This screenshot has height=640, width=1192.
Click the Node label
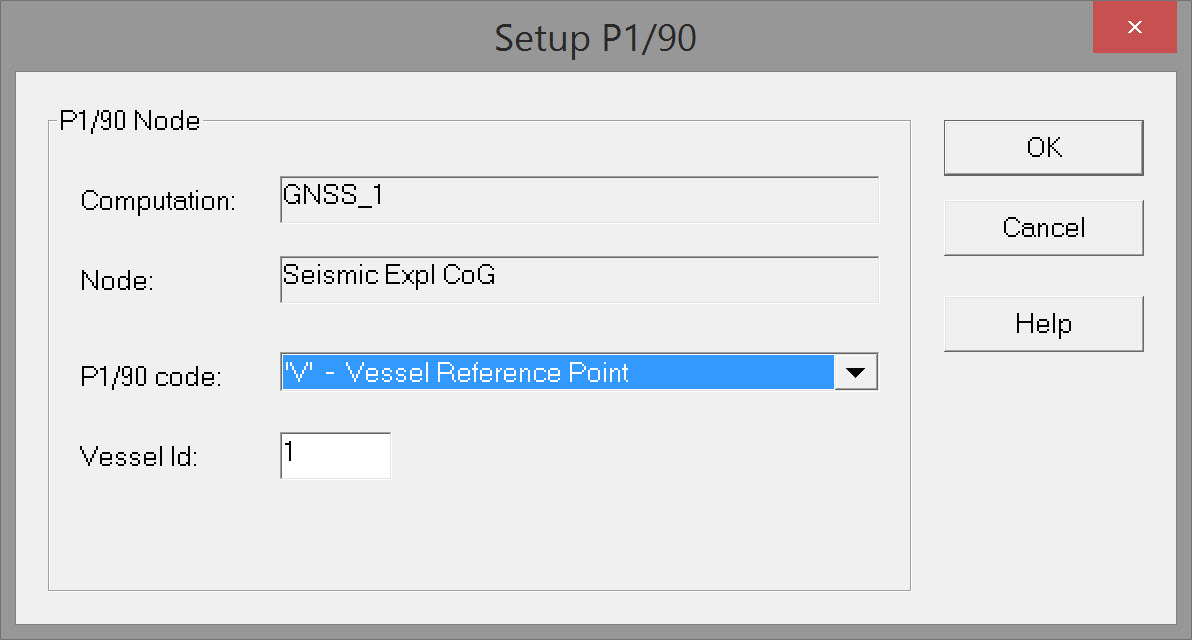[x=117, y=282]
